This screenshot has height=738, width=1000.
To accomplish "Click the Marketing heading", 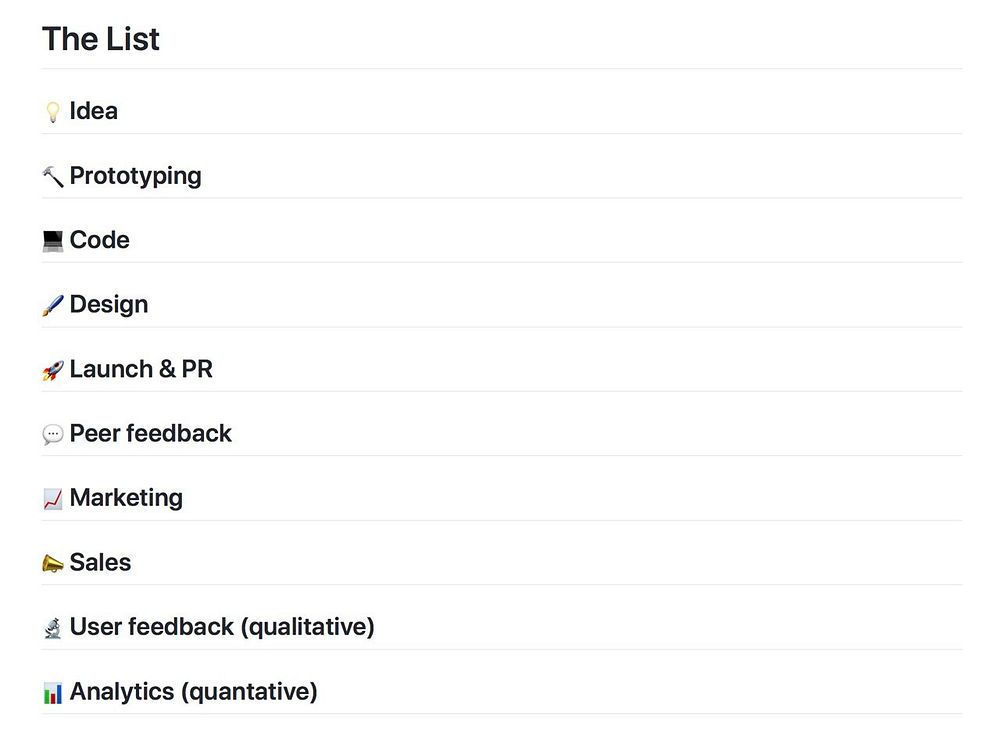I will [x=126, y=498].
